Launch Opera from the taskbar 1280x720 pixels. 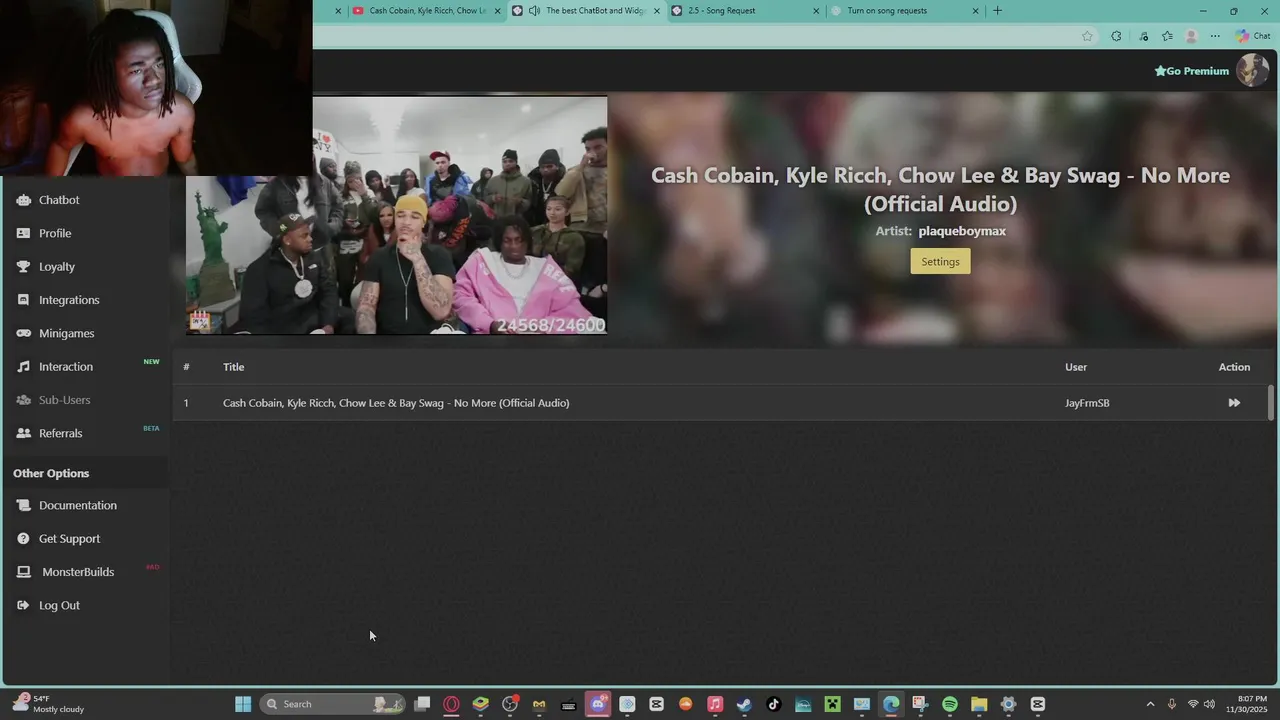click(x=451, y=704)
